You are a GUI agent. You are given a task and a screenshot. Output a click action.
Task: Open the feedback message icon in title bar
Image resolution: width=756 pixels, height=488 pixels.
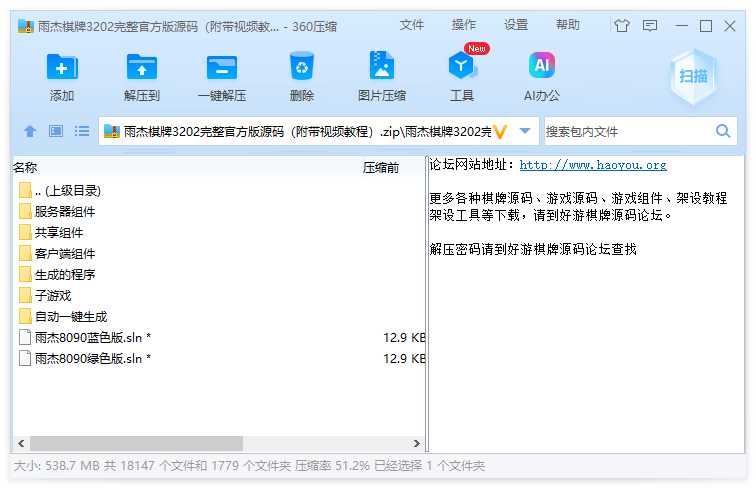(x=649, y=25)
